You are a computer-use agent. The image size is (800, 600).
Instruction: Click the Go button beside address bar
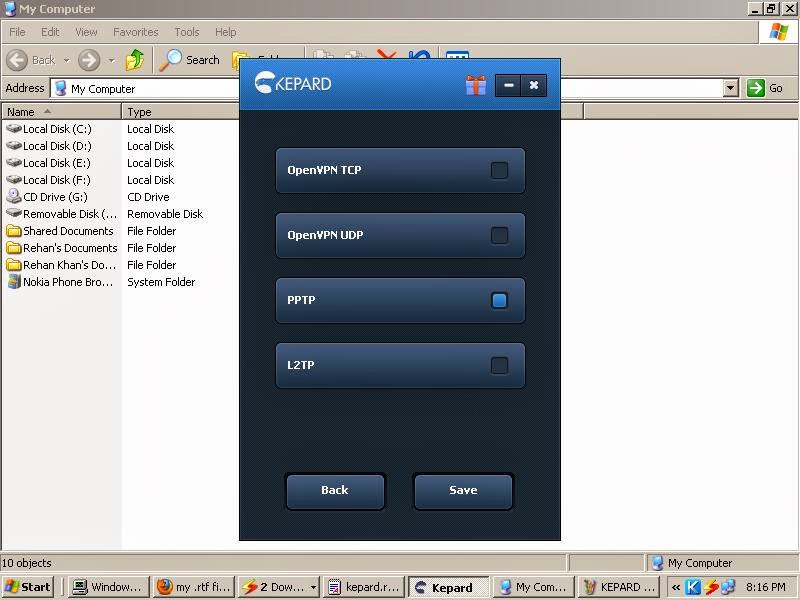pyautogui.click(x=765, y=88)
